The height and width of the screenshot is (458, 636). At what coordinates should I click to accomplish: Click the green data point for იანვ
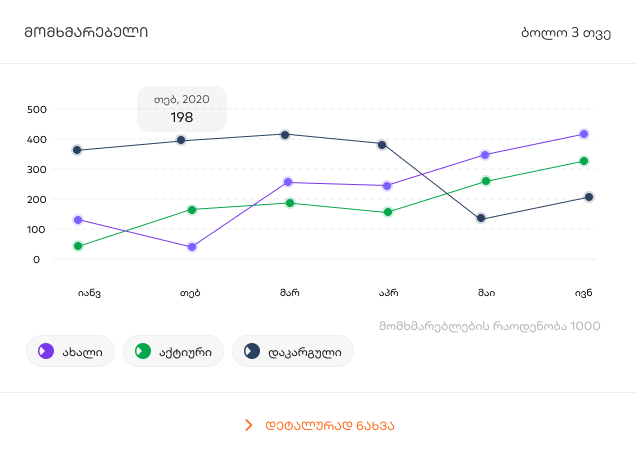tap(78, 246)
